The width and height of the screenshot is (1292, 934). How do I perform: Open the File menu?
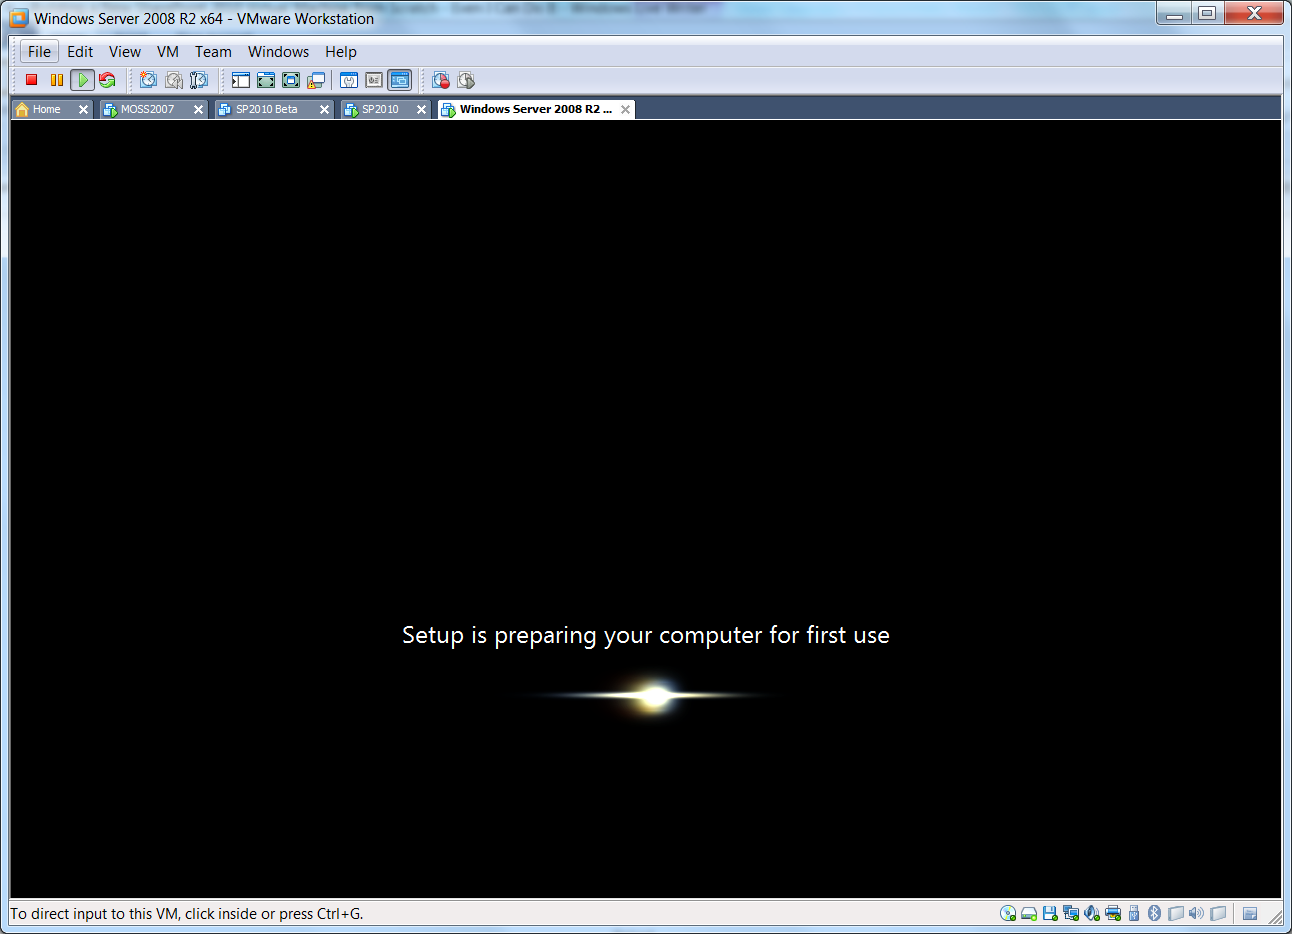point(39,52)
